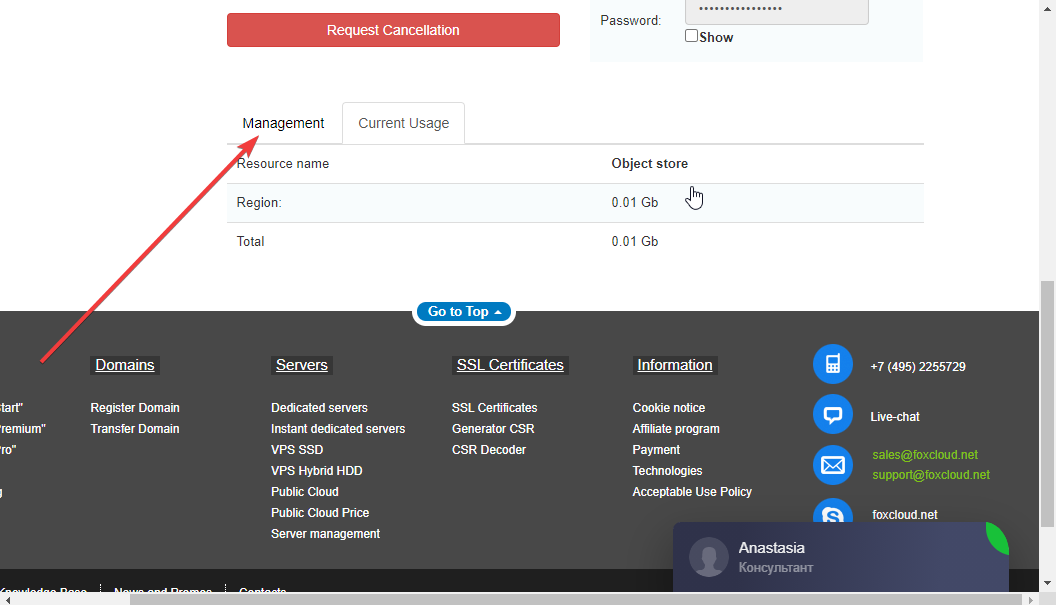Click the phone contact icon
The height and width of the screenshot is (605, 1056).
(x=832, y=365)
